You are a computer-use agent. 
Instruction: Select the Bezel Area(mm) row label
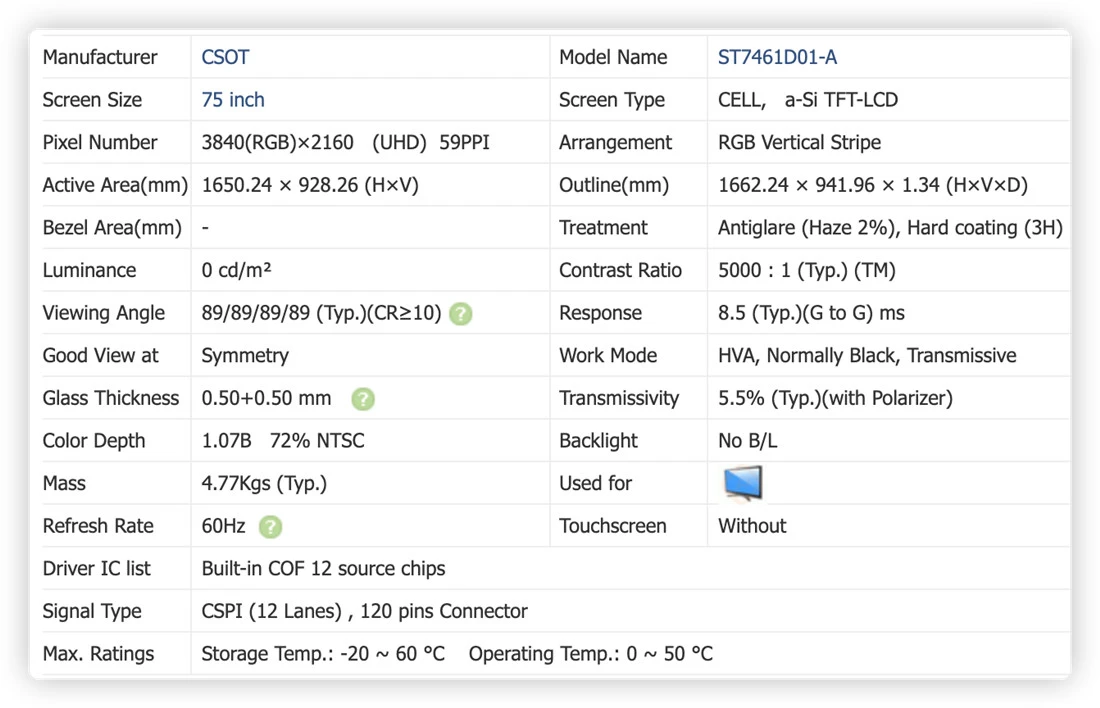point(112,228)
